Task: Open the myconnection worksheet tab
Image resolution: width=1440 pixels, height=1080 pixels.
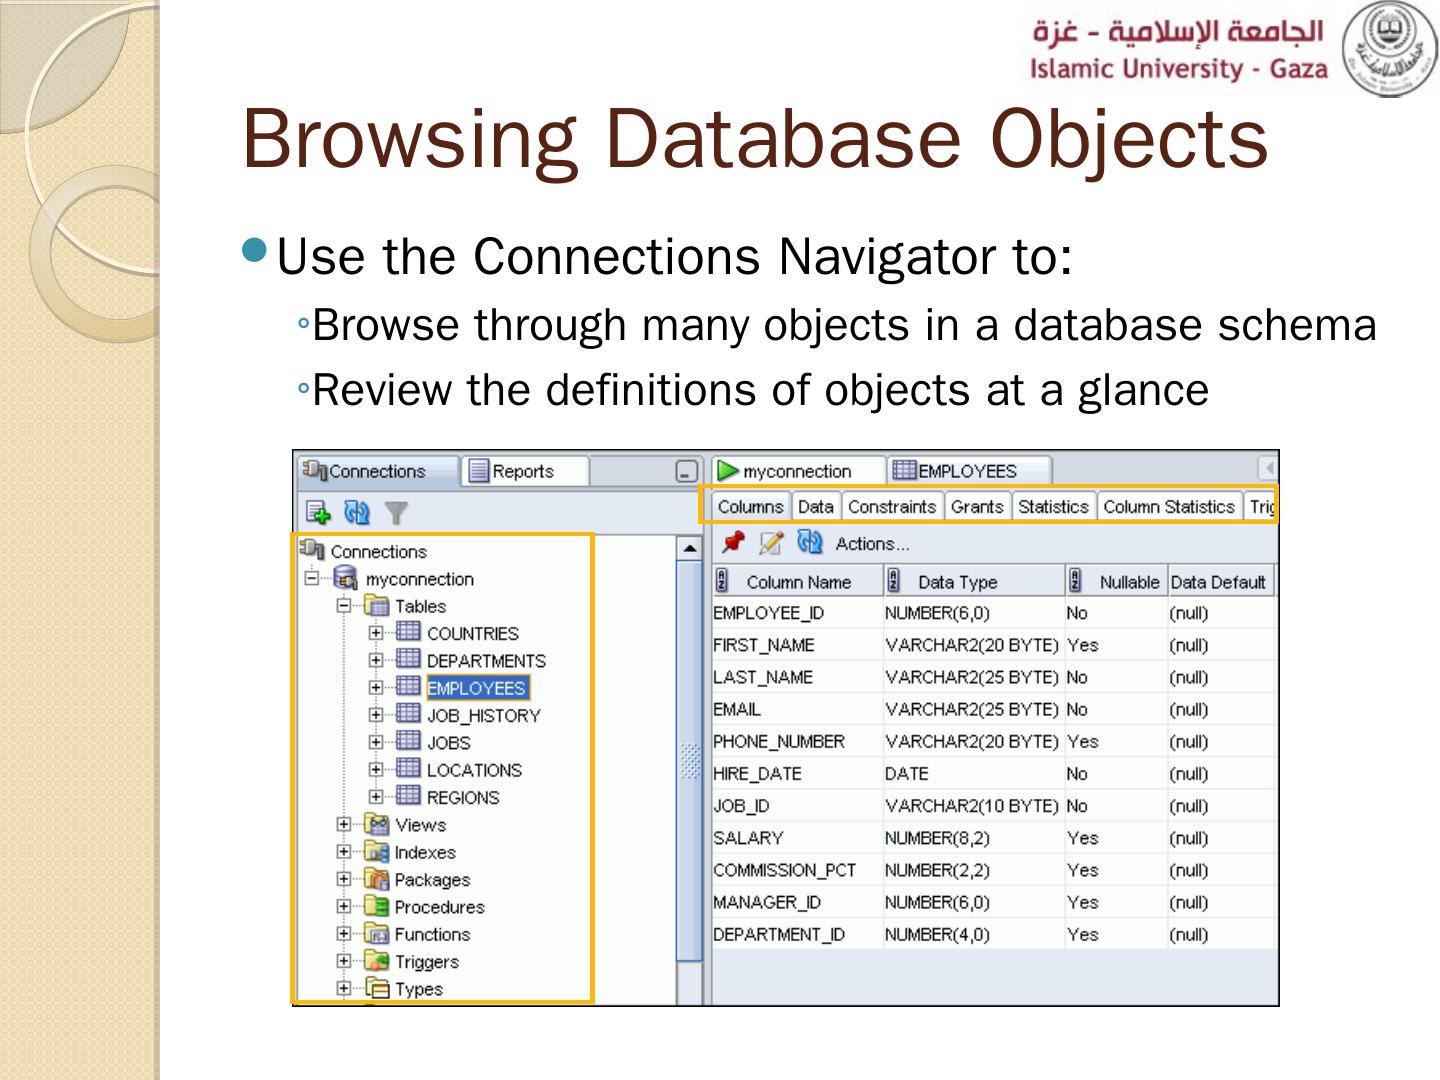Action: (798, 471)
